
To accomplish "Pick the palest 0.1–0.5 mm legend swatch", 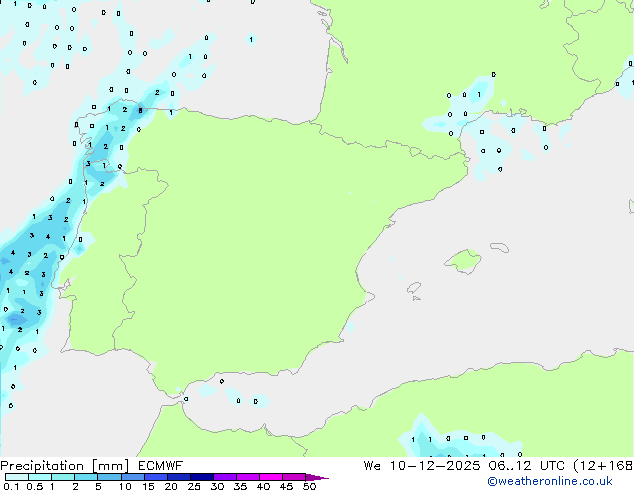I will coord(17,477).
